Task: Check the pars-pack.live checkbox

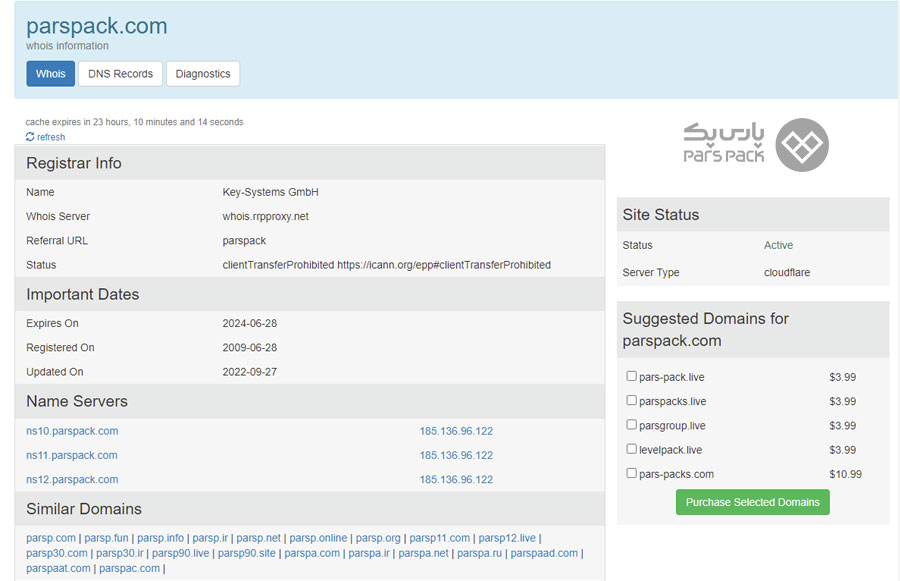Action: pos(631,376)
